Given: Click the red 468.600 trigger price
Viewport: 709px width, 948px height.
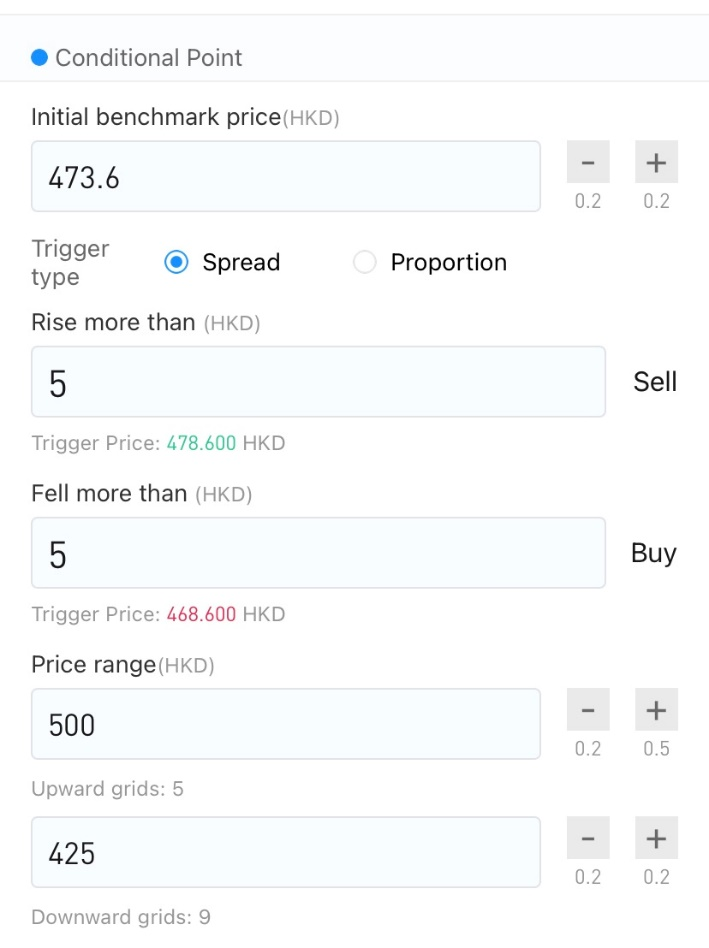Looking at the screenshot, I should click(201, 614).
